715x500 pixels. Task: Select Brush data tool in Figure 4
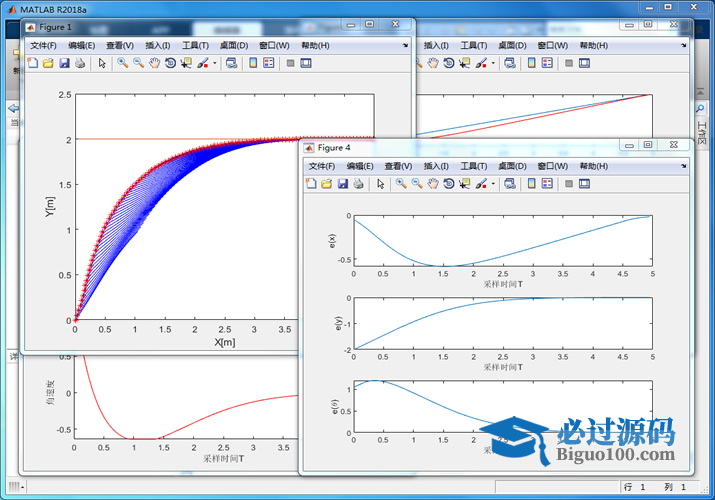[x=481, y=184]
